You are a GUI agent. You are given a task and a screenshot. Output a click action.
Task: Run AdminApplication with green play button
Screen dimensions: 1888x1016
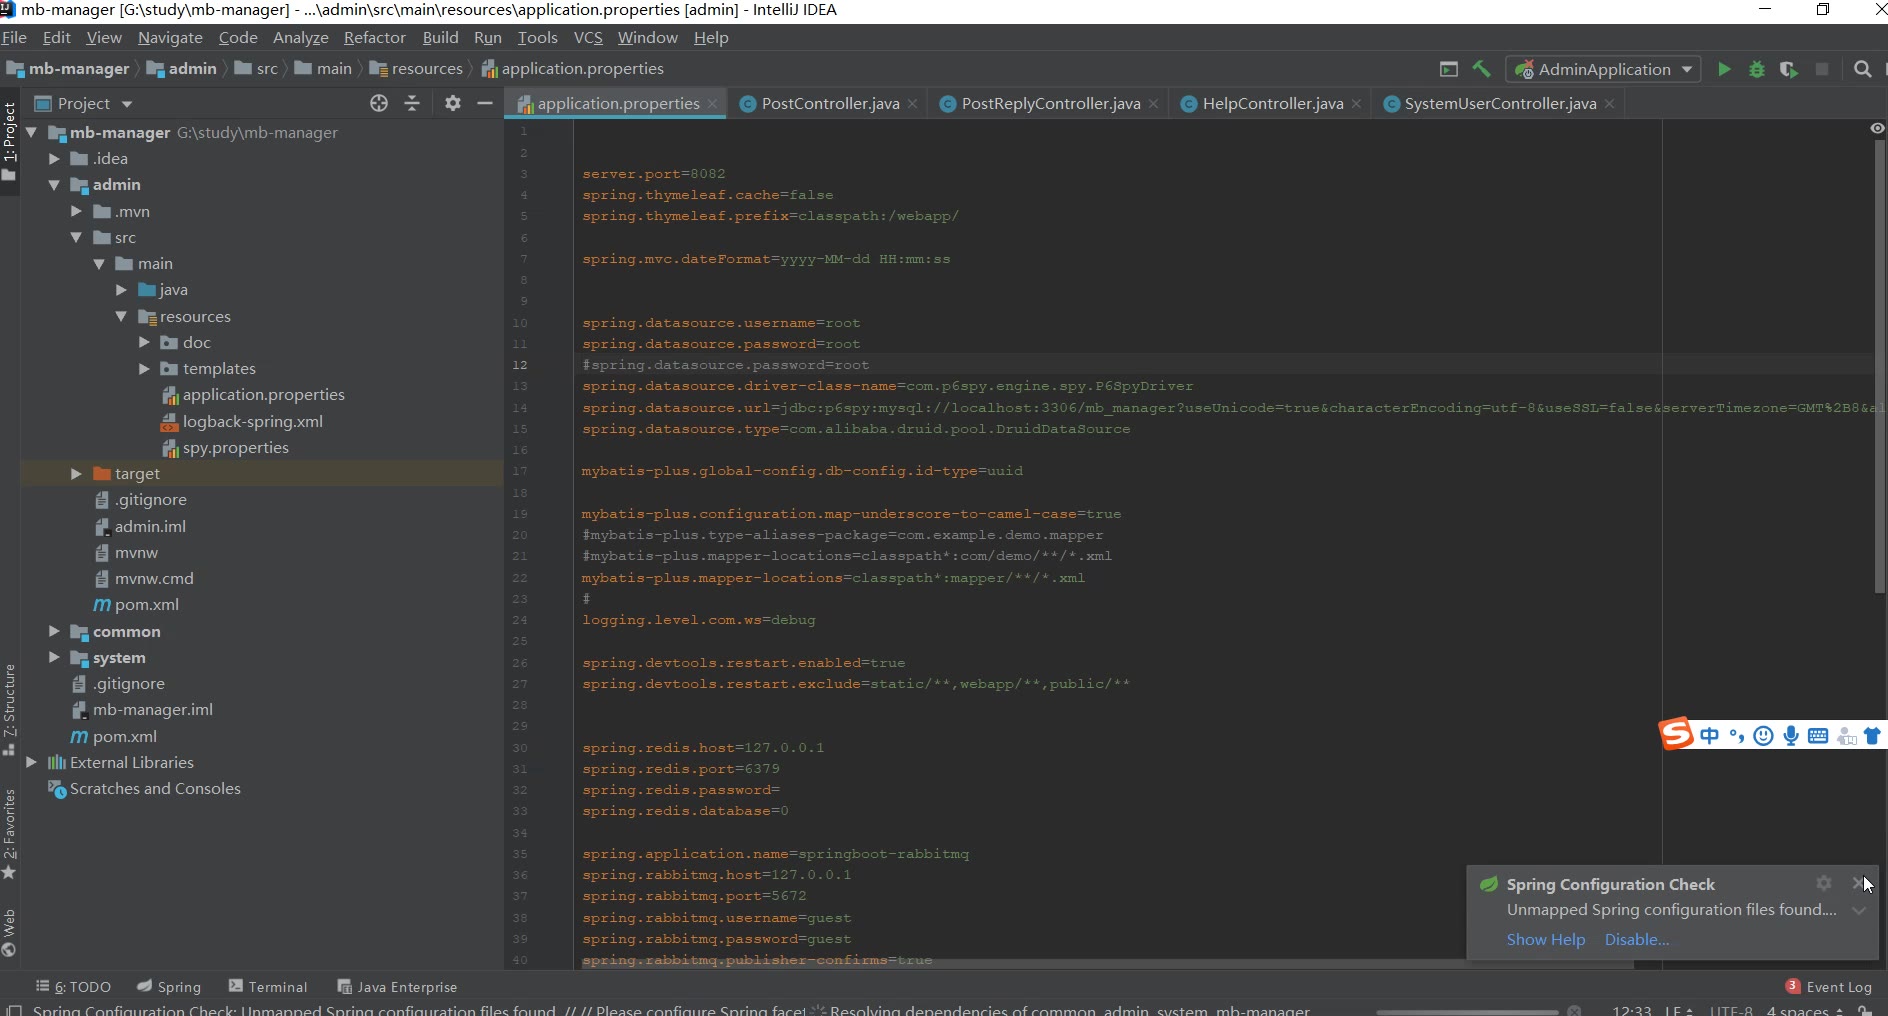1724,69
